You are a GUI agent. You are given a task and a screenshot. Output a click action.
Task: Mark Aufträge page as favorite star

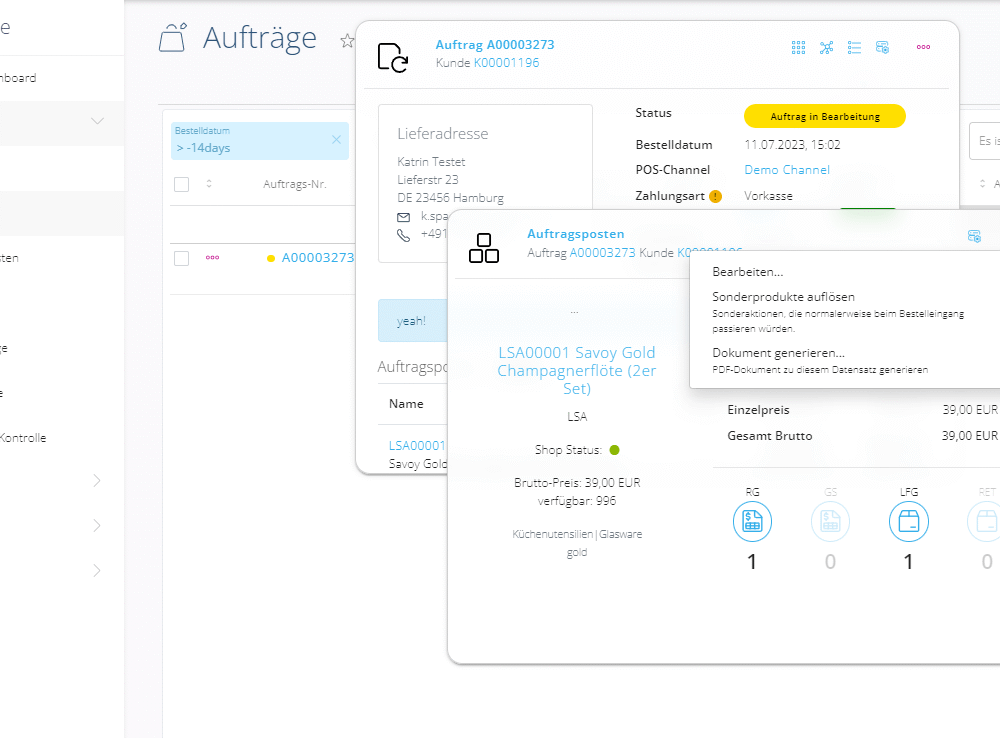[x=346, y=41]
